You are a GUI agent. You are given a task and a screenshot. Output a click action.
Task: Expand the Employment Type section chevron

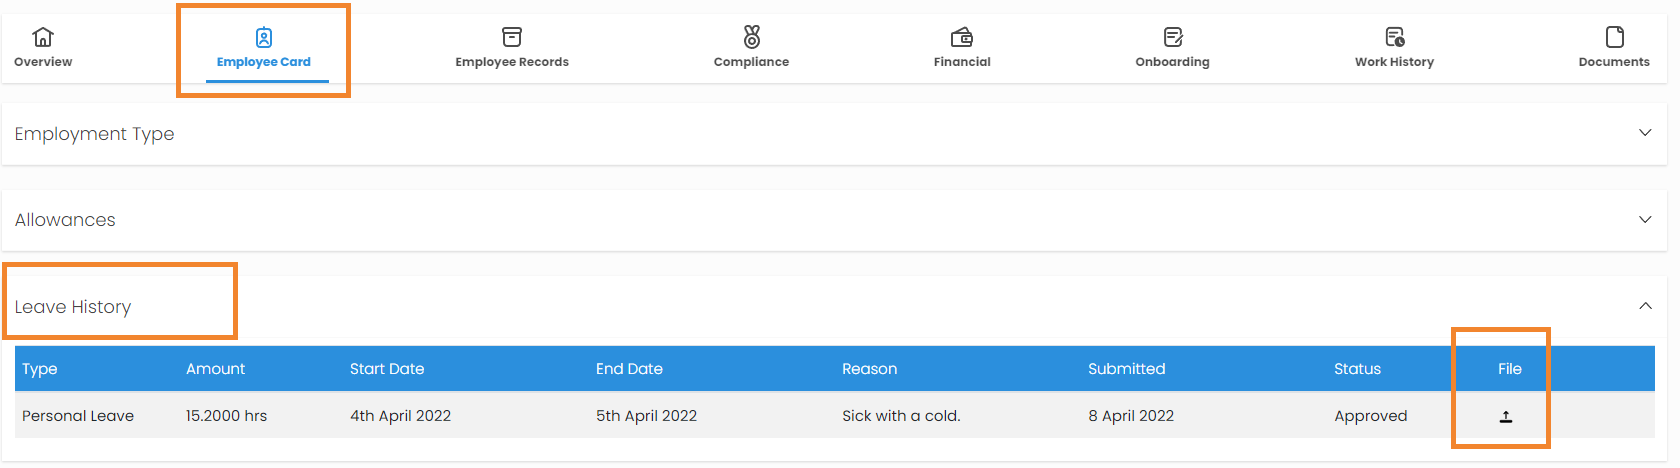(1645, 133)
